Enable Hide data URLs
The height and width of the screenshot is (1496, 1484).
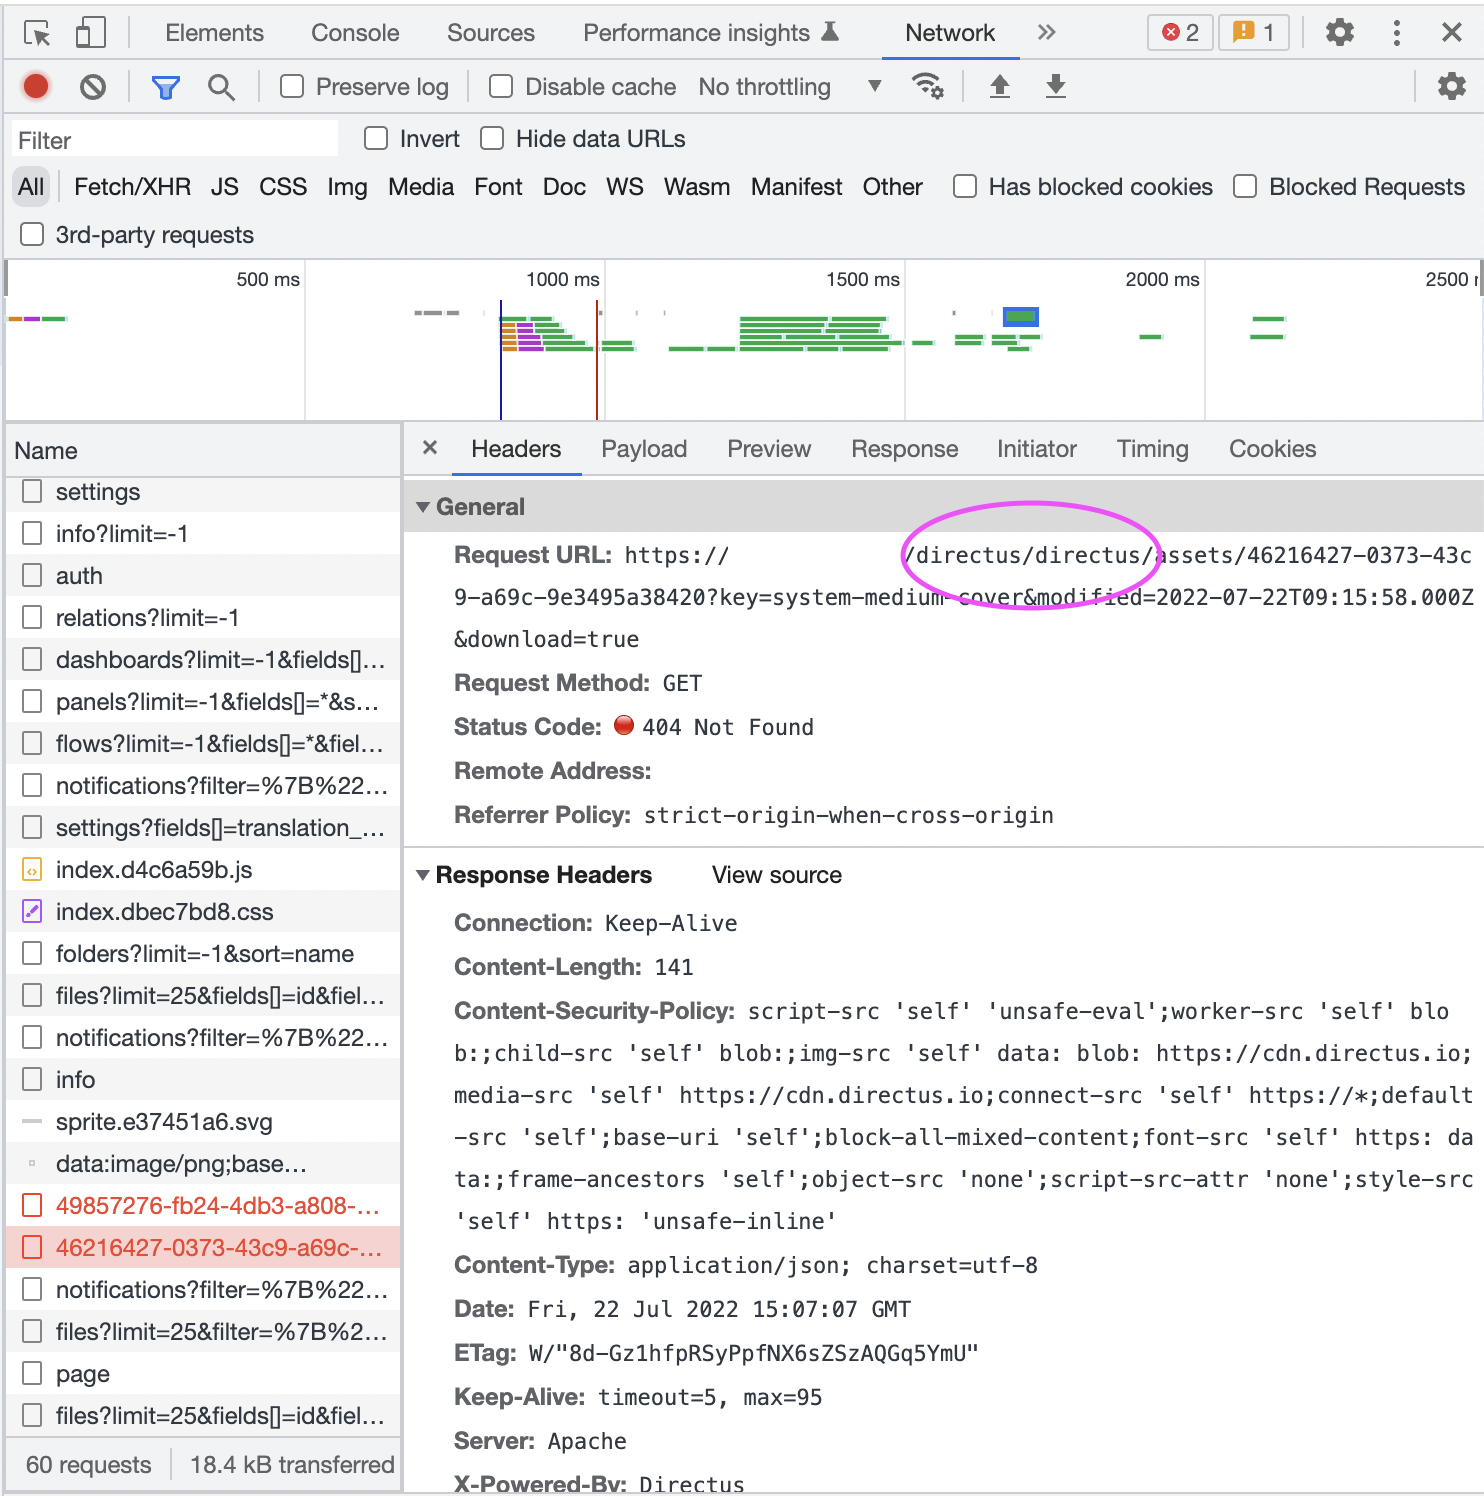[x=491, y=138]
